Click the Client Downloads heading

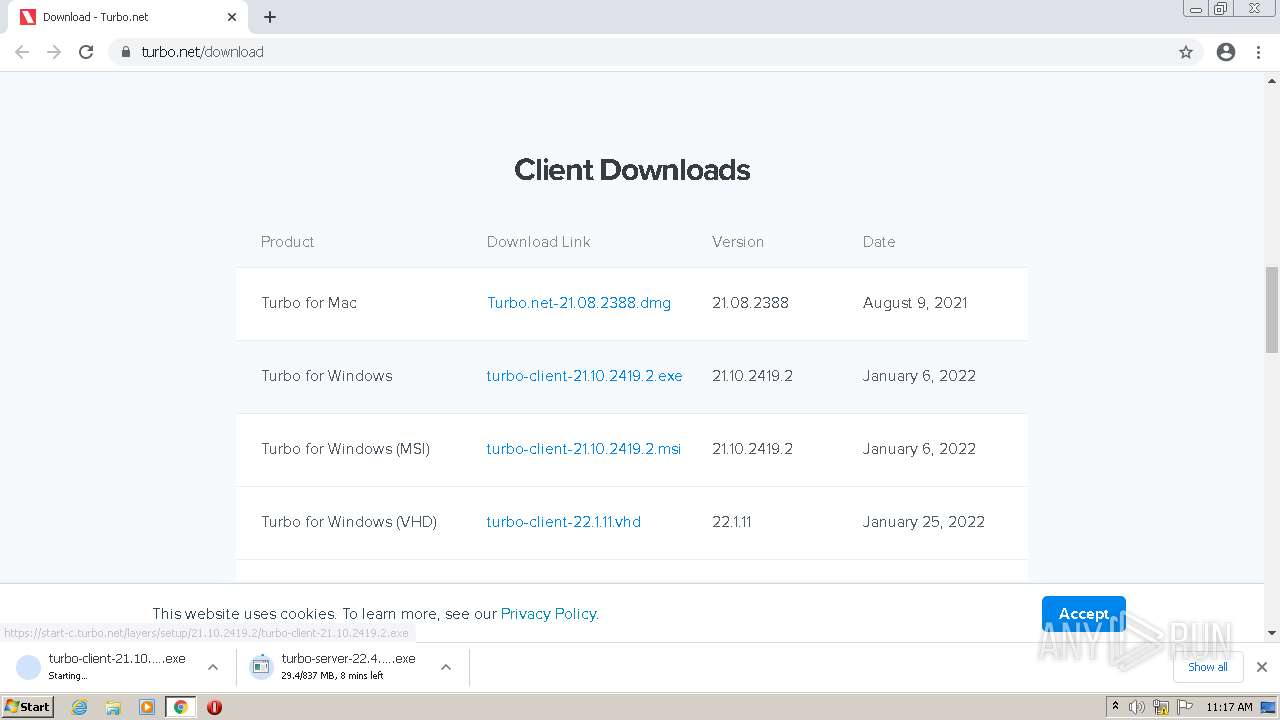632,170
